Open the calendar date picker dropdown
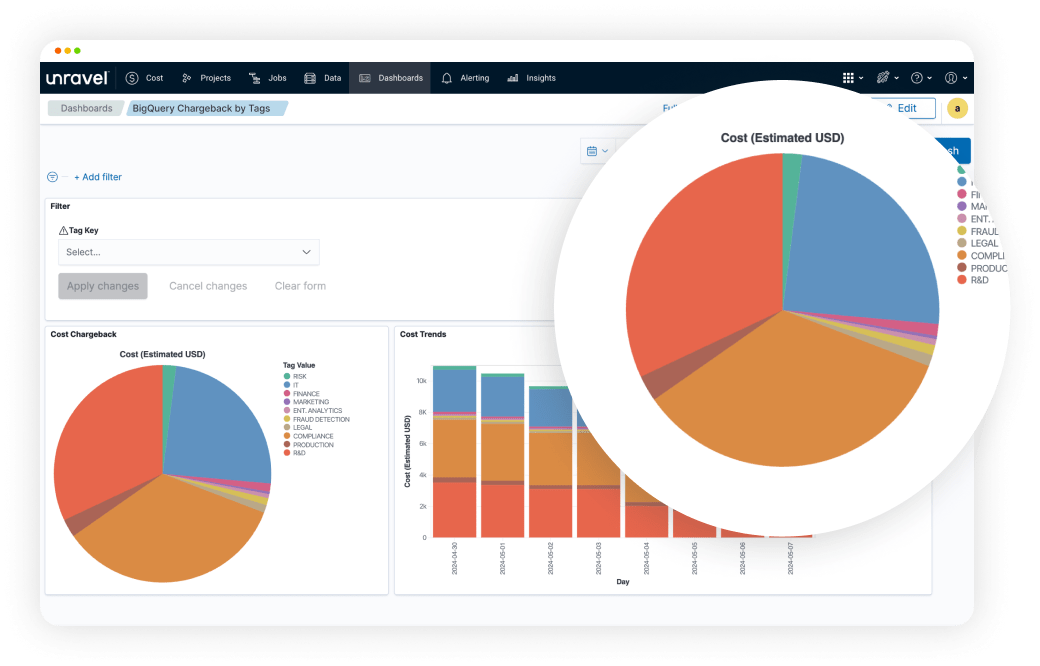 (597, 151)
